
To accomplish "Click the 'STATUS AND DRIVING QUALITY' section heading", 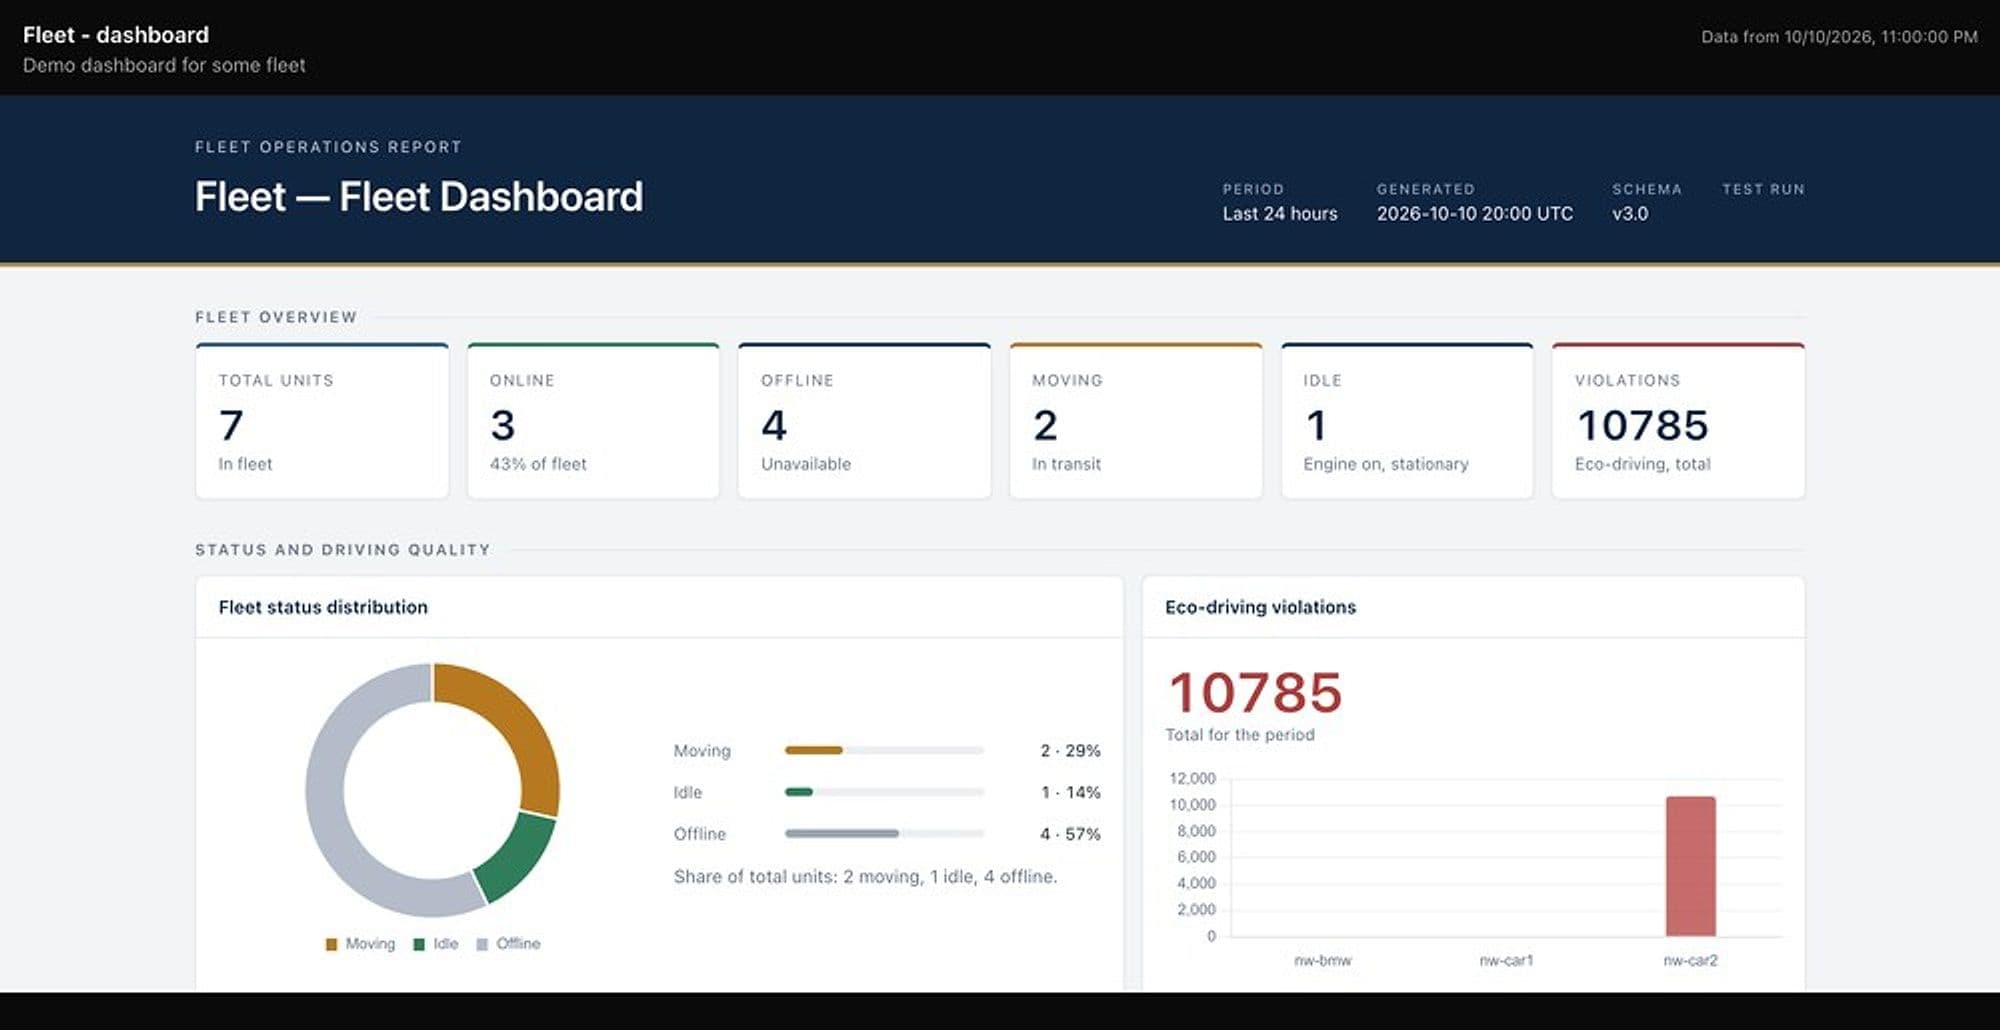I will click(343, 550).
